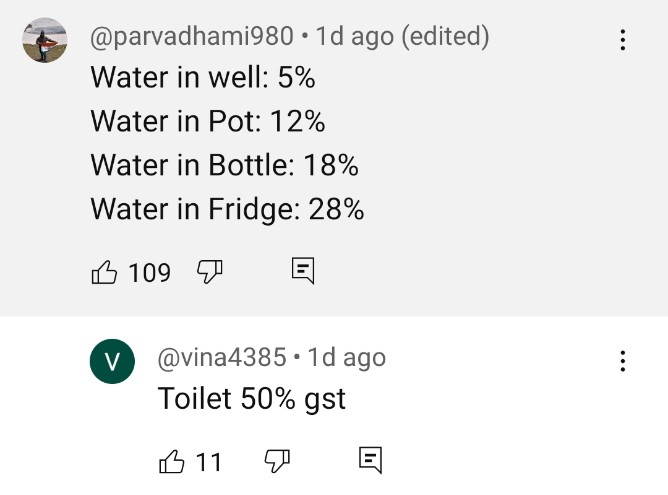
Task: Reply to the vina4385 comment
Action: pos(370,460)
